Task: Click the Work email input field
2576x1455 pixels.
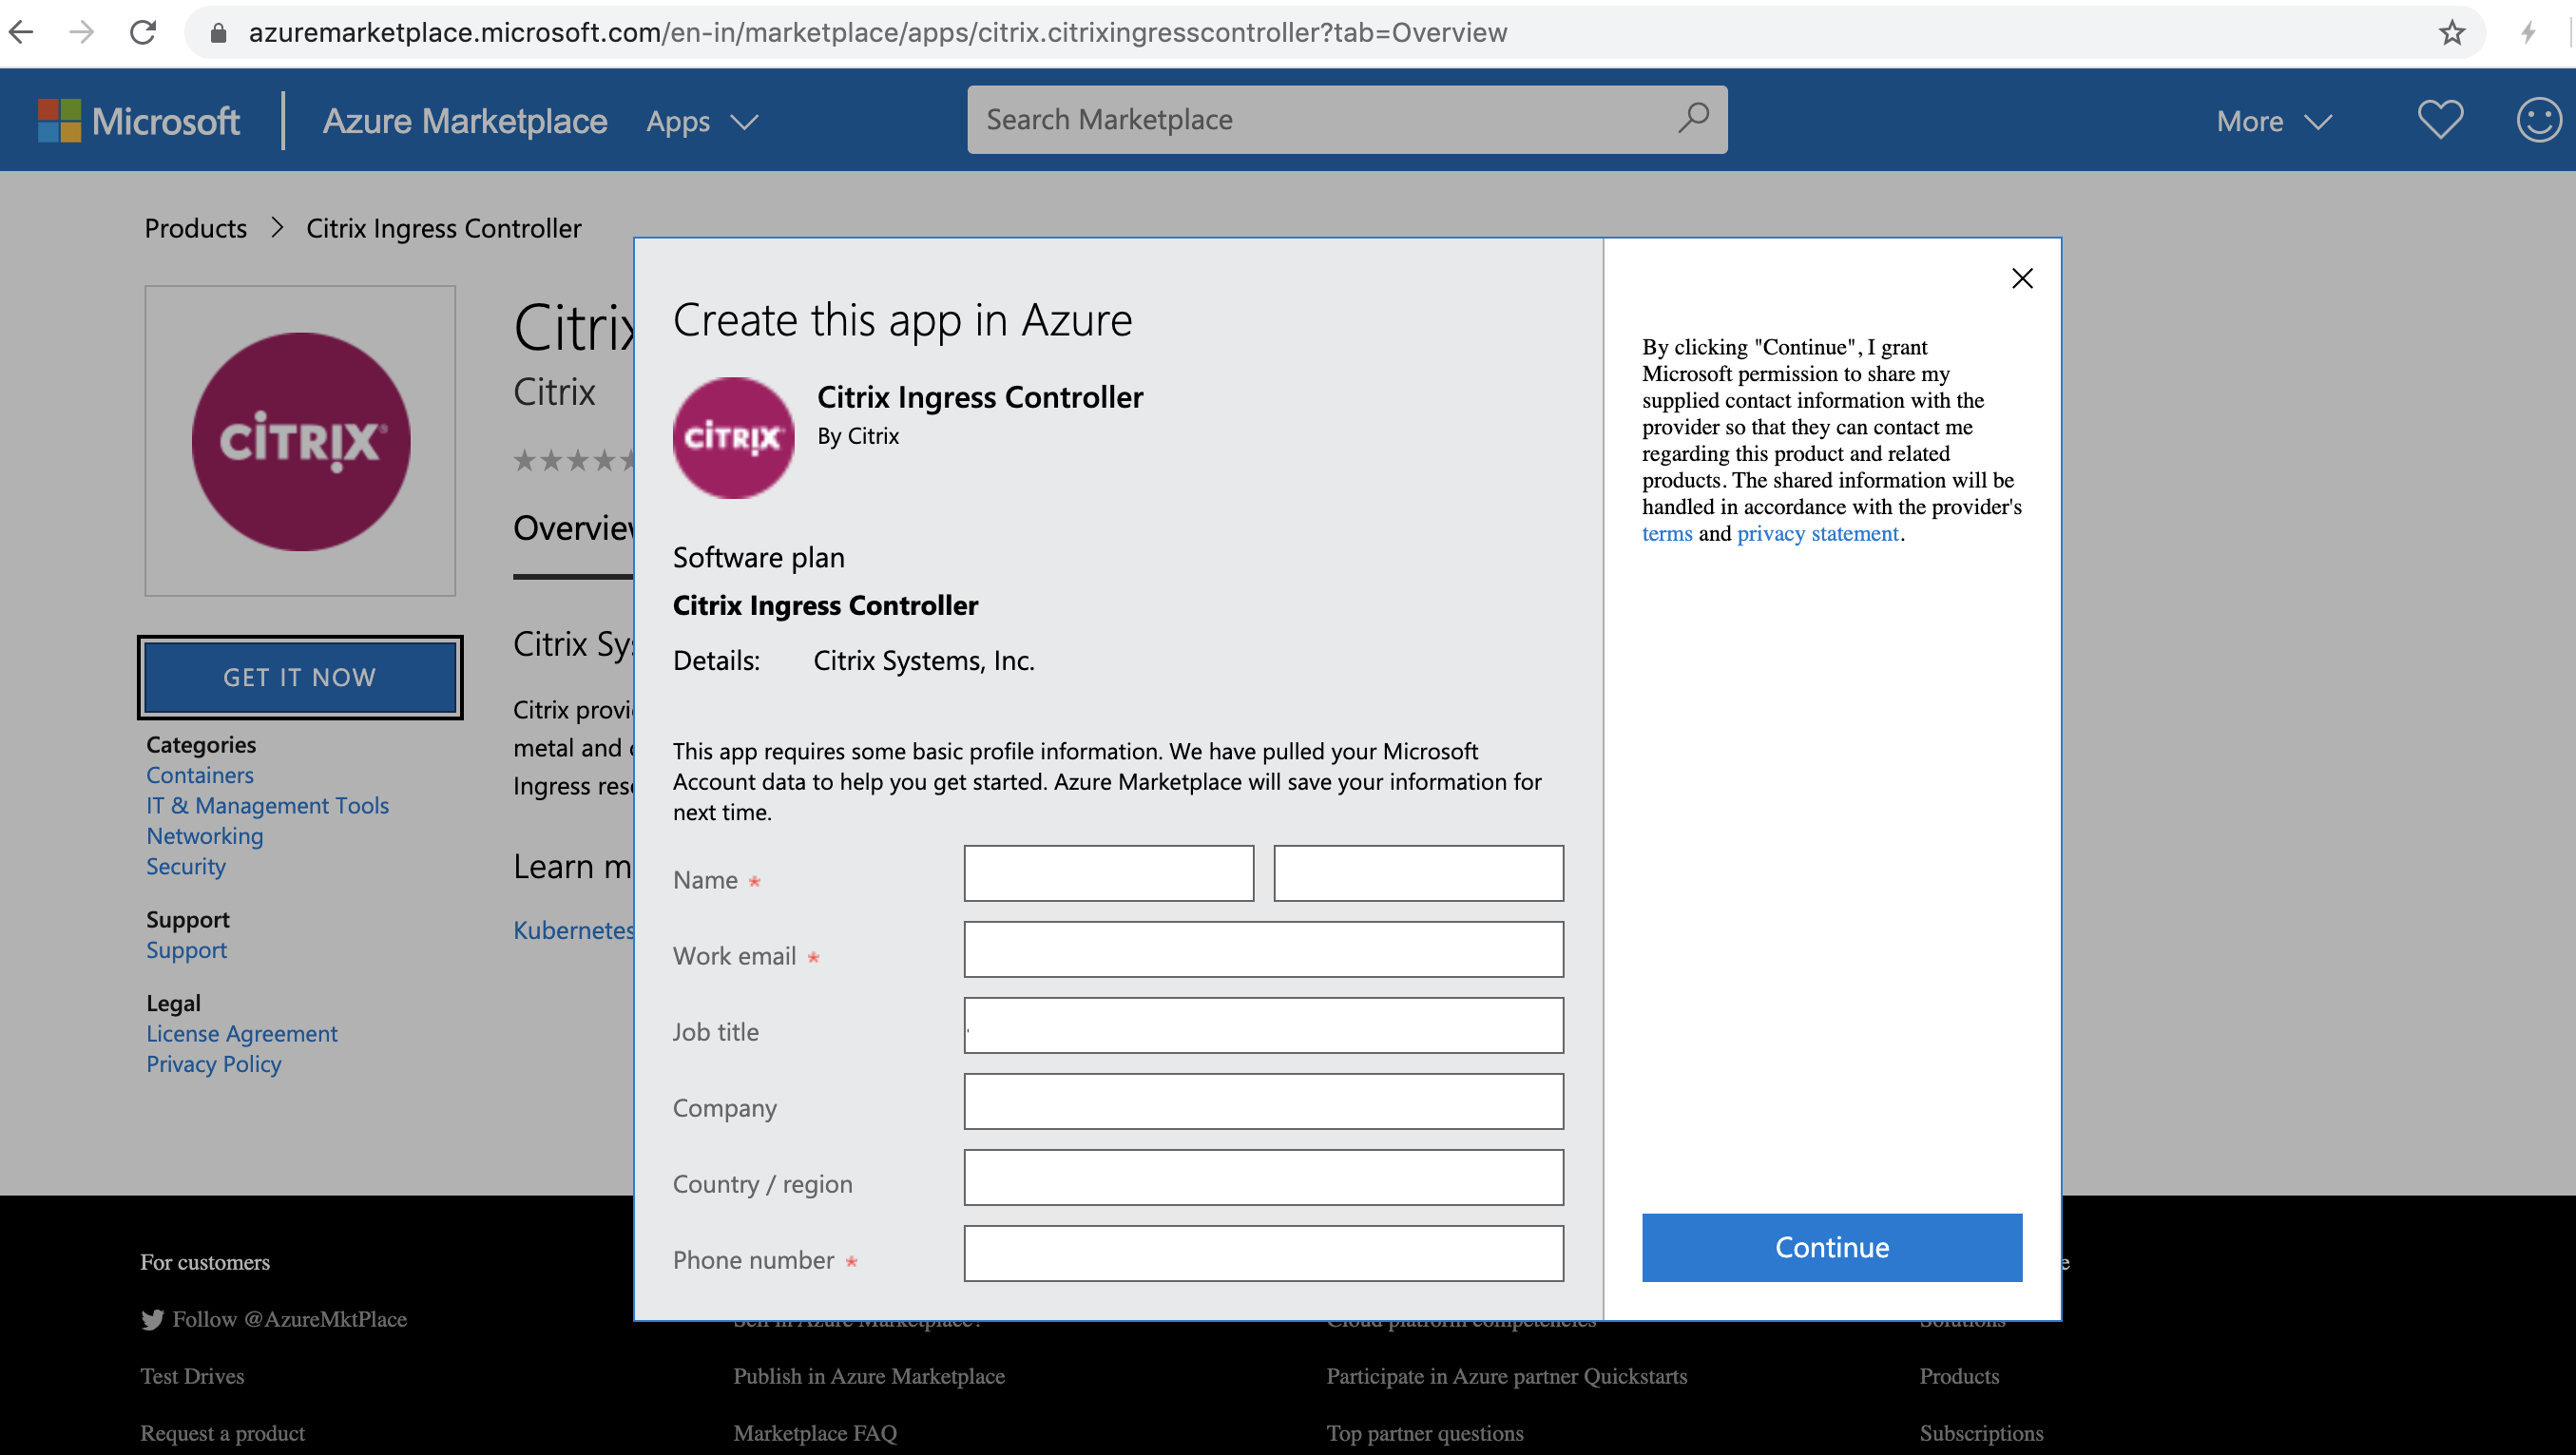Action: coord(1264,949)
